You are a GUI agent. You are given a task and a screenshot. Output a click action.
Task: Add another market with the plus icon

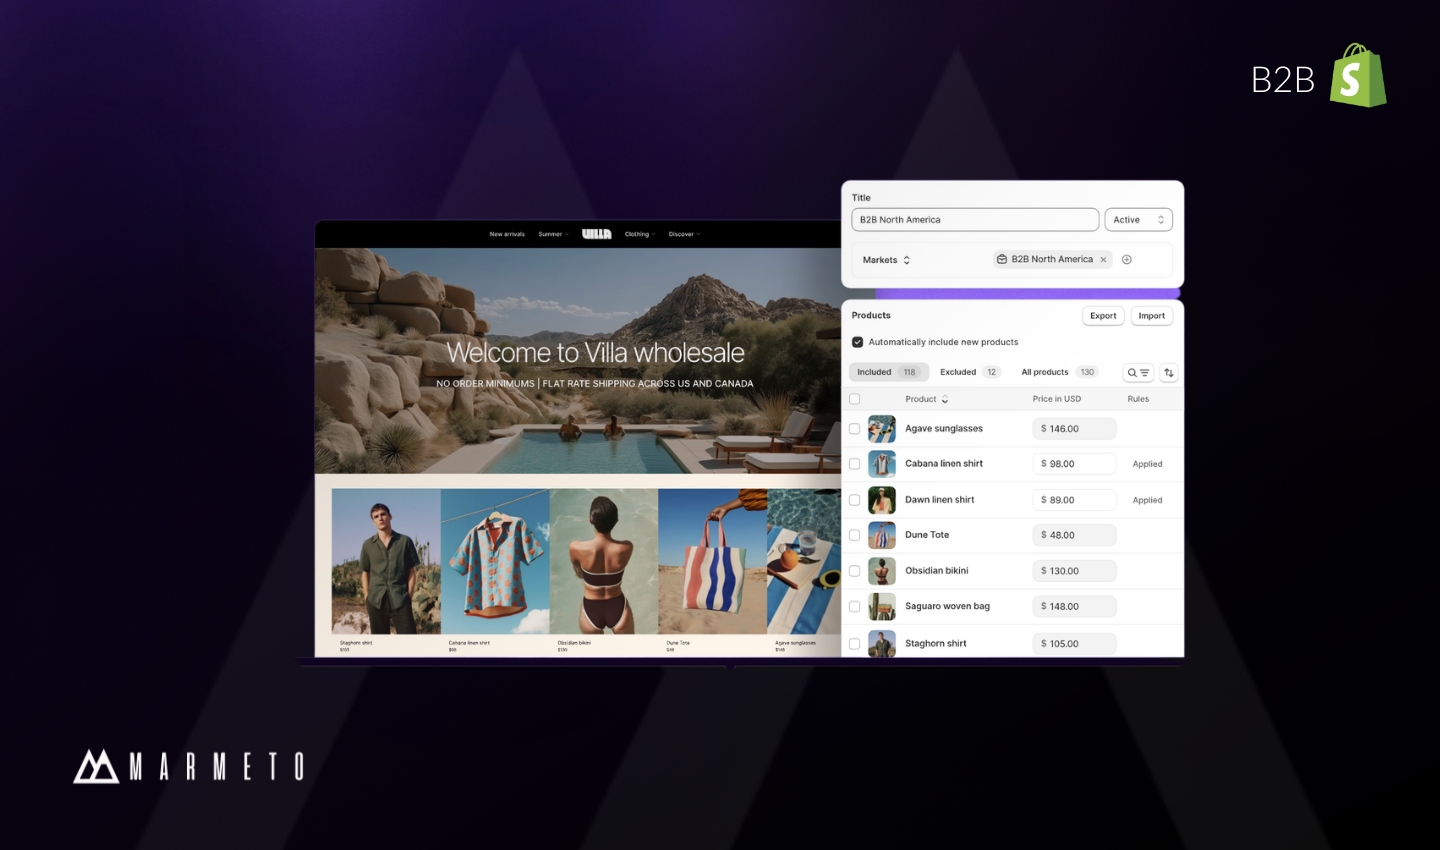click(1127, 260)
